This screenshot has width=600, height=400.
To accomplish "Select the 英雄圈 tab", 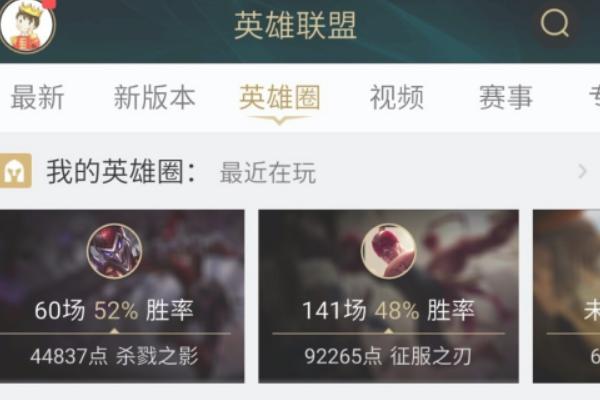I will (280, 98).
